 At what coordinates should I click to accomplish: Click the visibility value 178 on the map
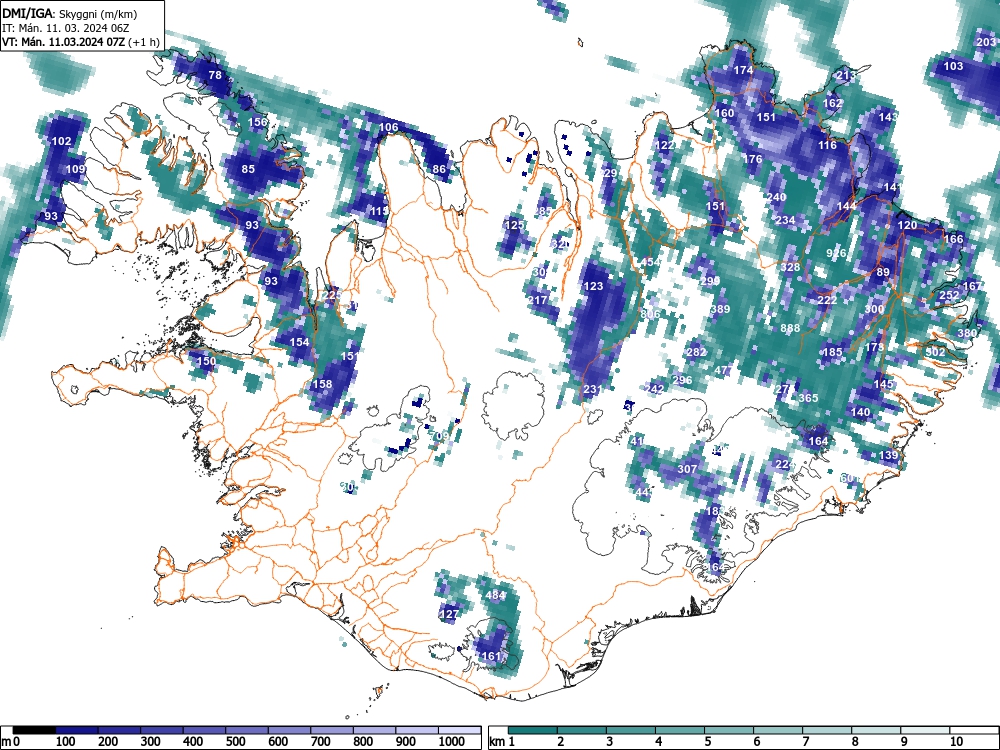(874, 347)
